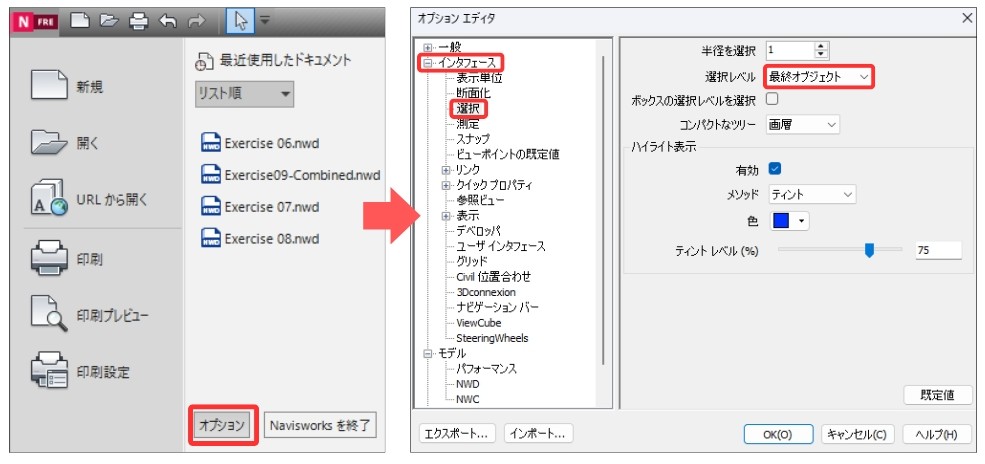Select ビューポイントの既定値 tree item
This screenshot has height=464, width=985.
508,154
